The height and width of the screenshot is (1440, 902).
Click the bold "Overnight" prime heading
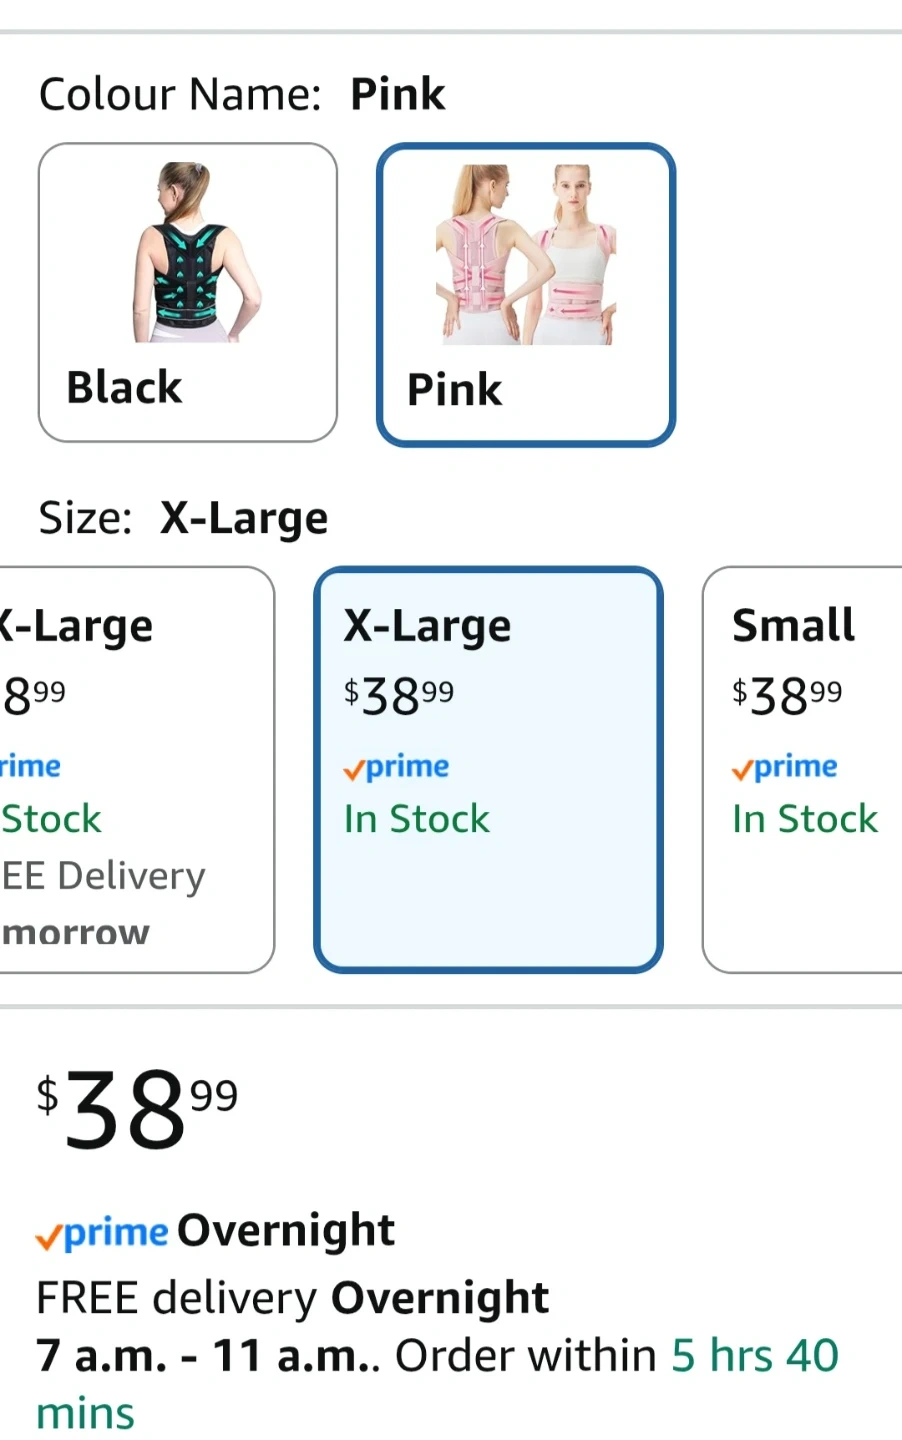(286, 1231)
